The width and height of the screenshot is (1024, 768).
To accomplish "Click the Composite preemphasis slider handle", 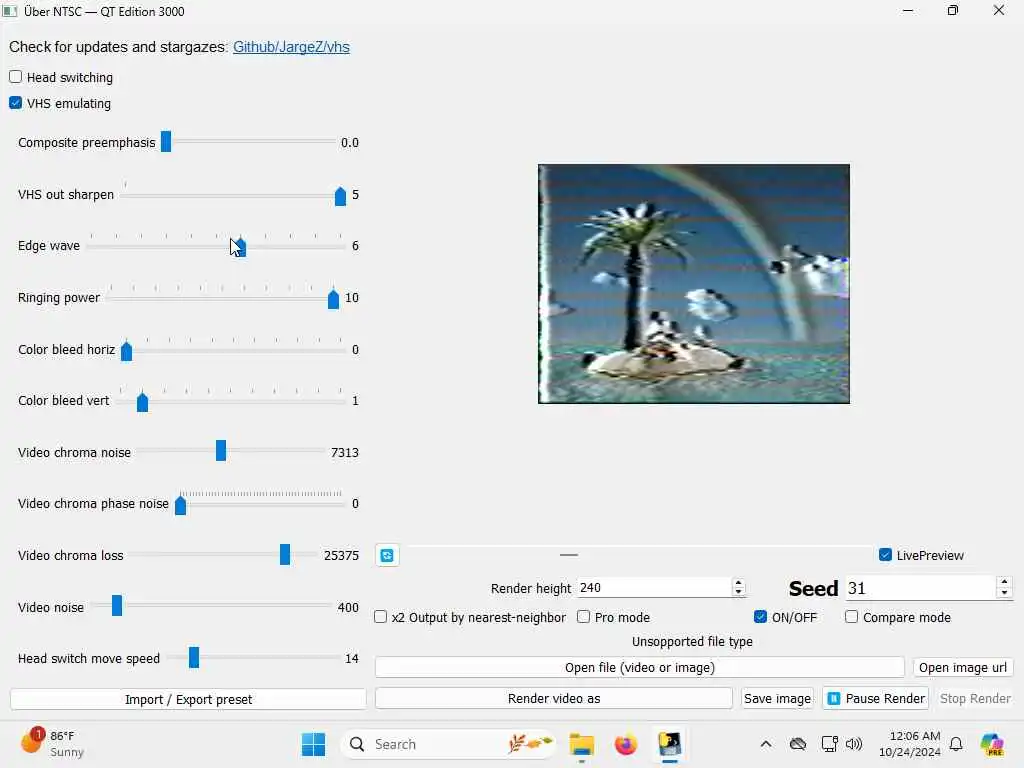I will (166, 142).
